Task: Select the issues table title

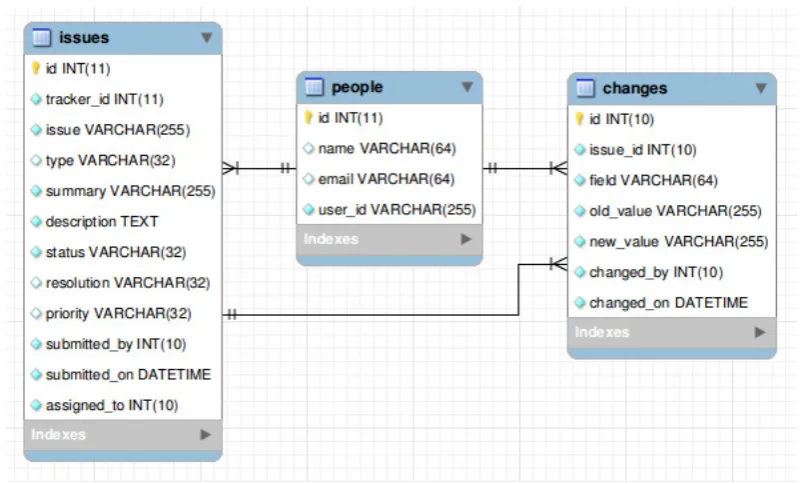Action: coord(84,37)
